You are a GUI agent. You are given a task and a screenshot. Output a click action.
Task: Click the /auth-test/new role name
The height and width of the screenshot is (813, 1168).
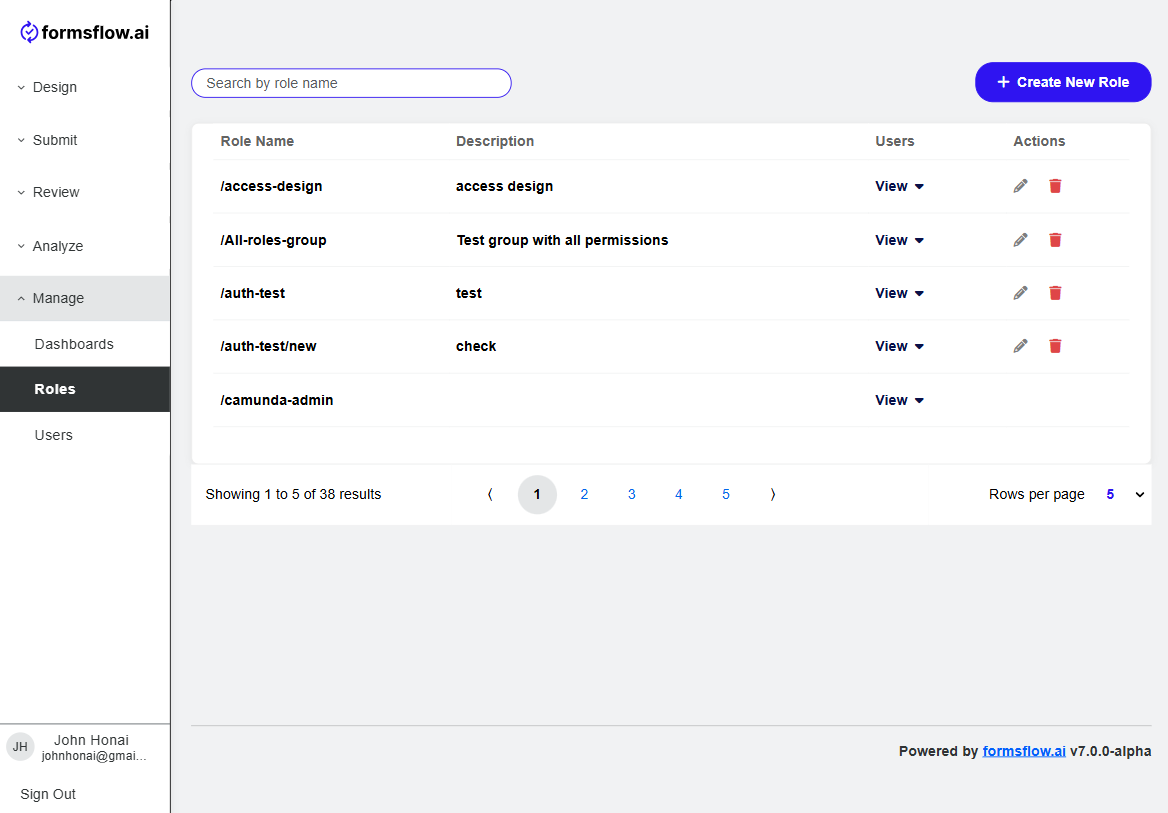click(x=268, y=346)
